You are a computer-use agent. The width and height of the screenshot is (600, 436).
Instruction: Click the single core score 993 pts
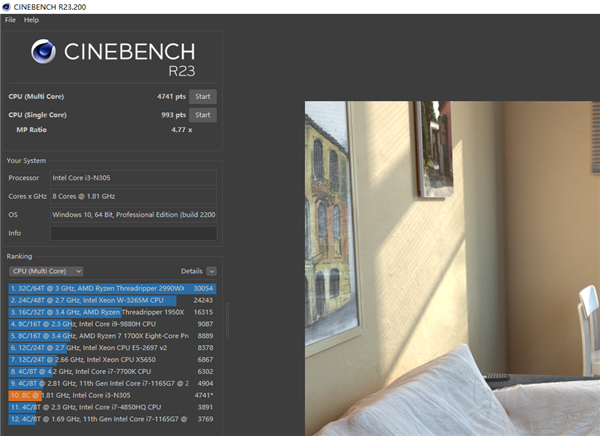173,115
